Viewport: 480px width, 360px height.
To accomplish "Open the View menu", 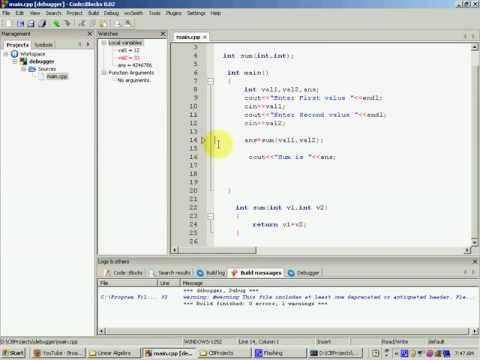I will (x=35, y=13).
